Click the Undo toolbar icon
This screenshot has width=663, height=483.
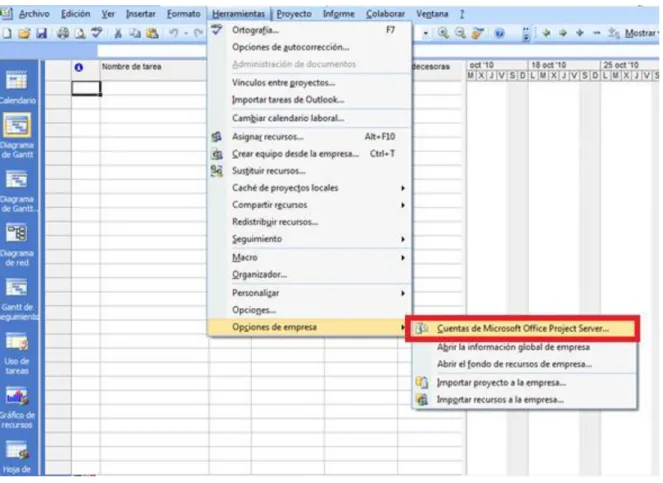pos(173,33)
